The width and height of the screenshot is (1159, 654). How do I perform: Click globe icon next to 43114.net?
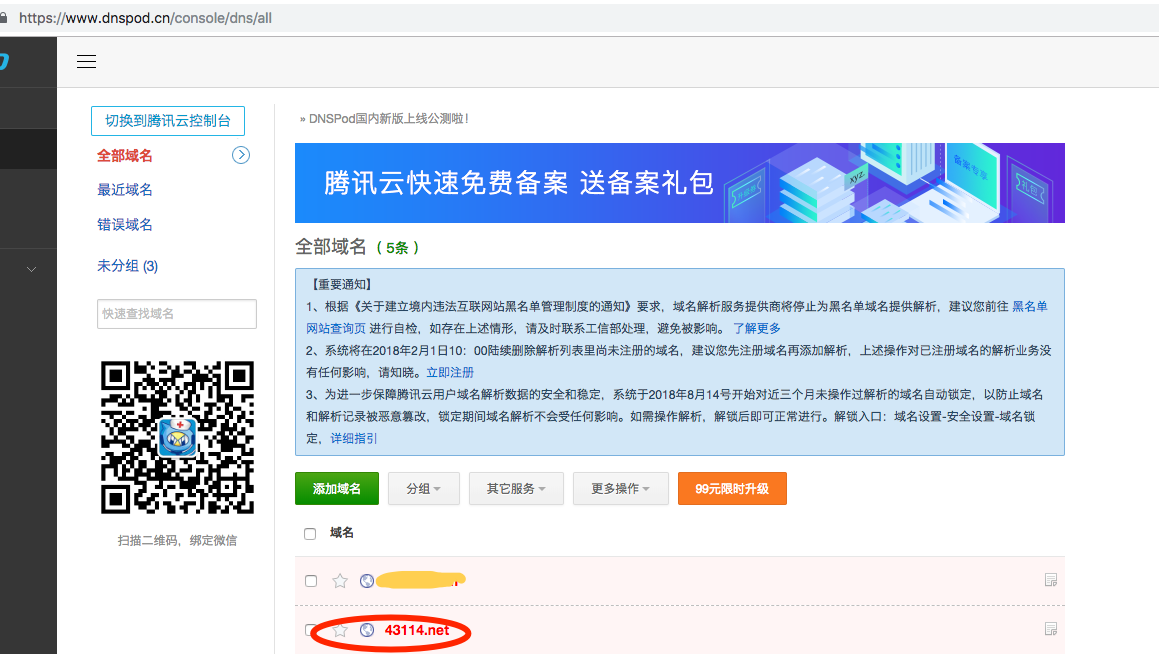click(367, 630)
